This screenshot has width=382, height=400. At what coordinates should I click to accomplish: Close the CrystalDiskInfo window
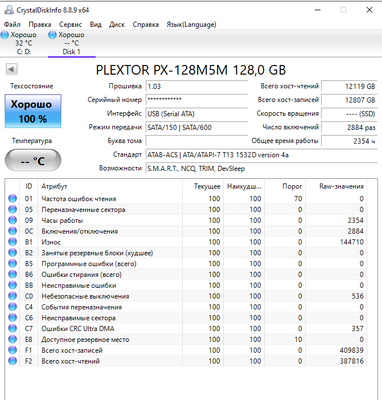[369, 10]
